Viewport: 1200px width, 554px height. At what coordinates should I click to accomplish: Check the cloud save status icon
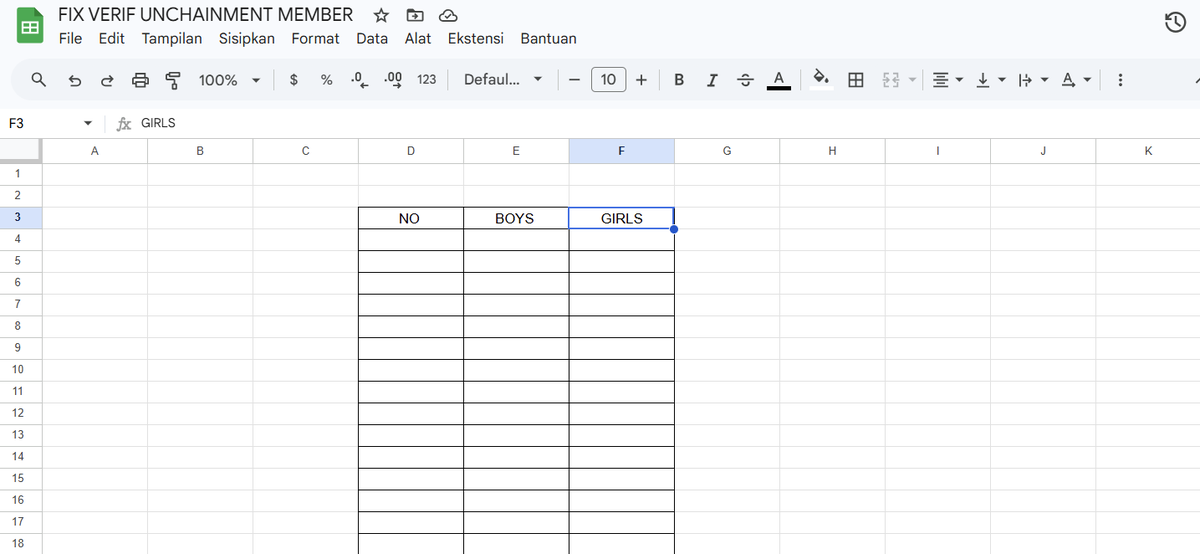448,15
